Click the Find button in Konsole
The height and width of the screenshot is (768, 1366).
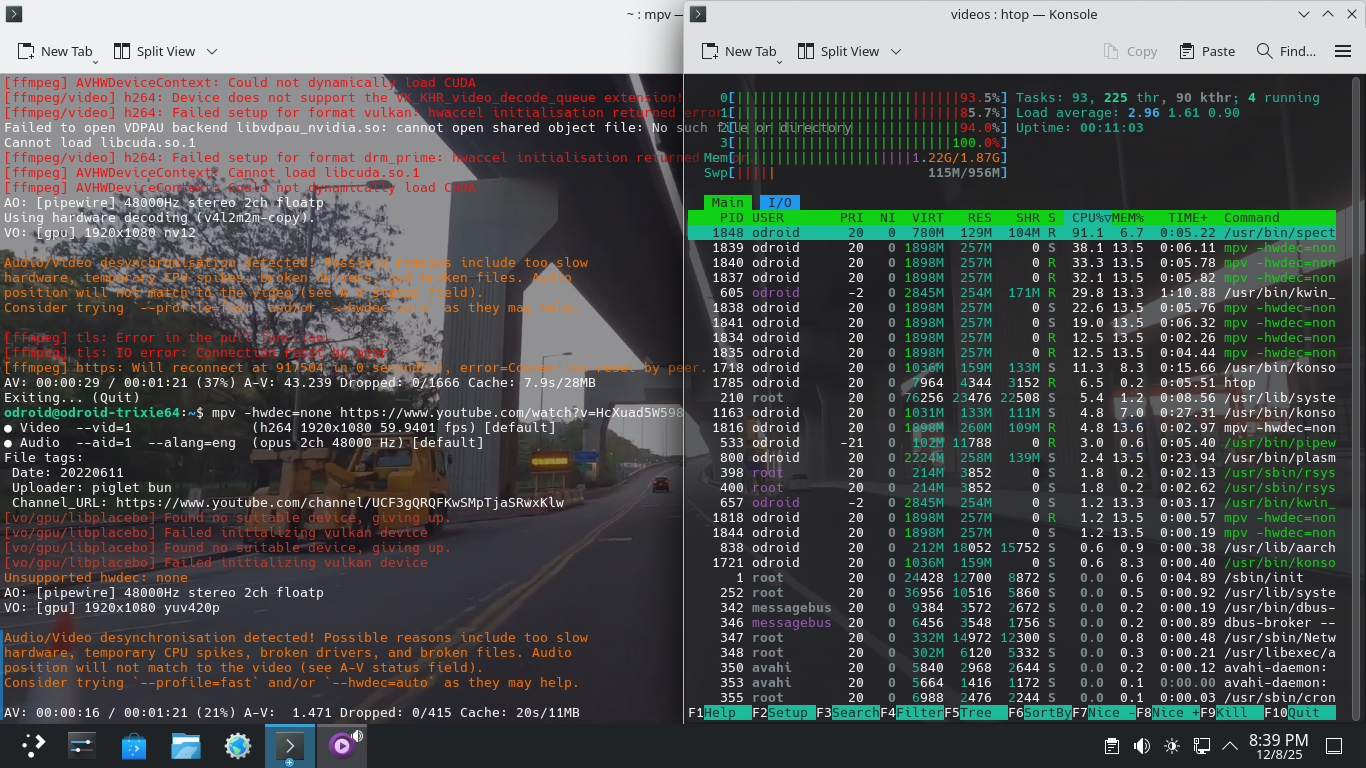1286,51
